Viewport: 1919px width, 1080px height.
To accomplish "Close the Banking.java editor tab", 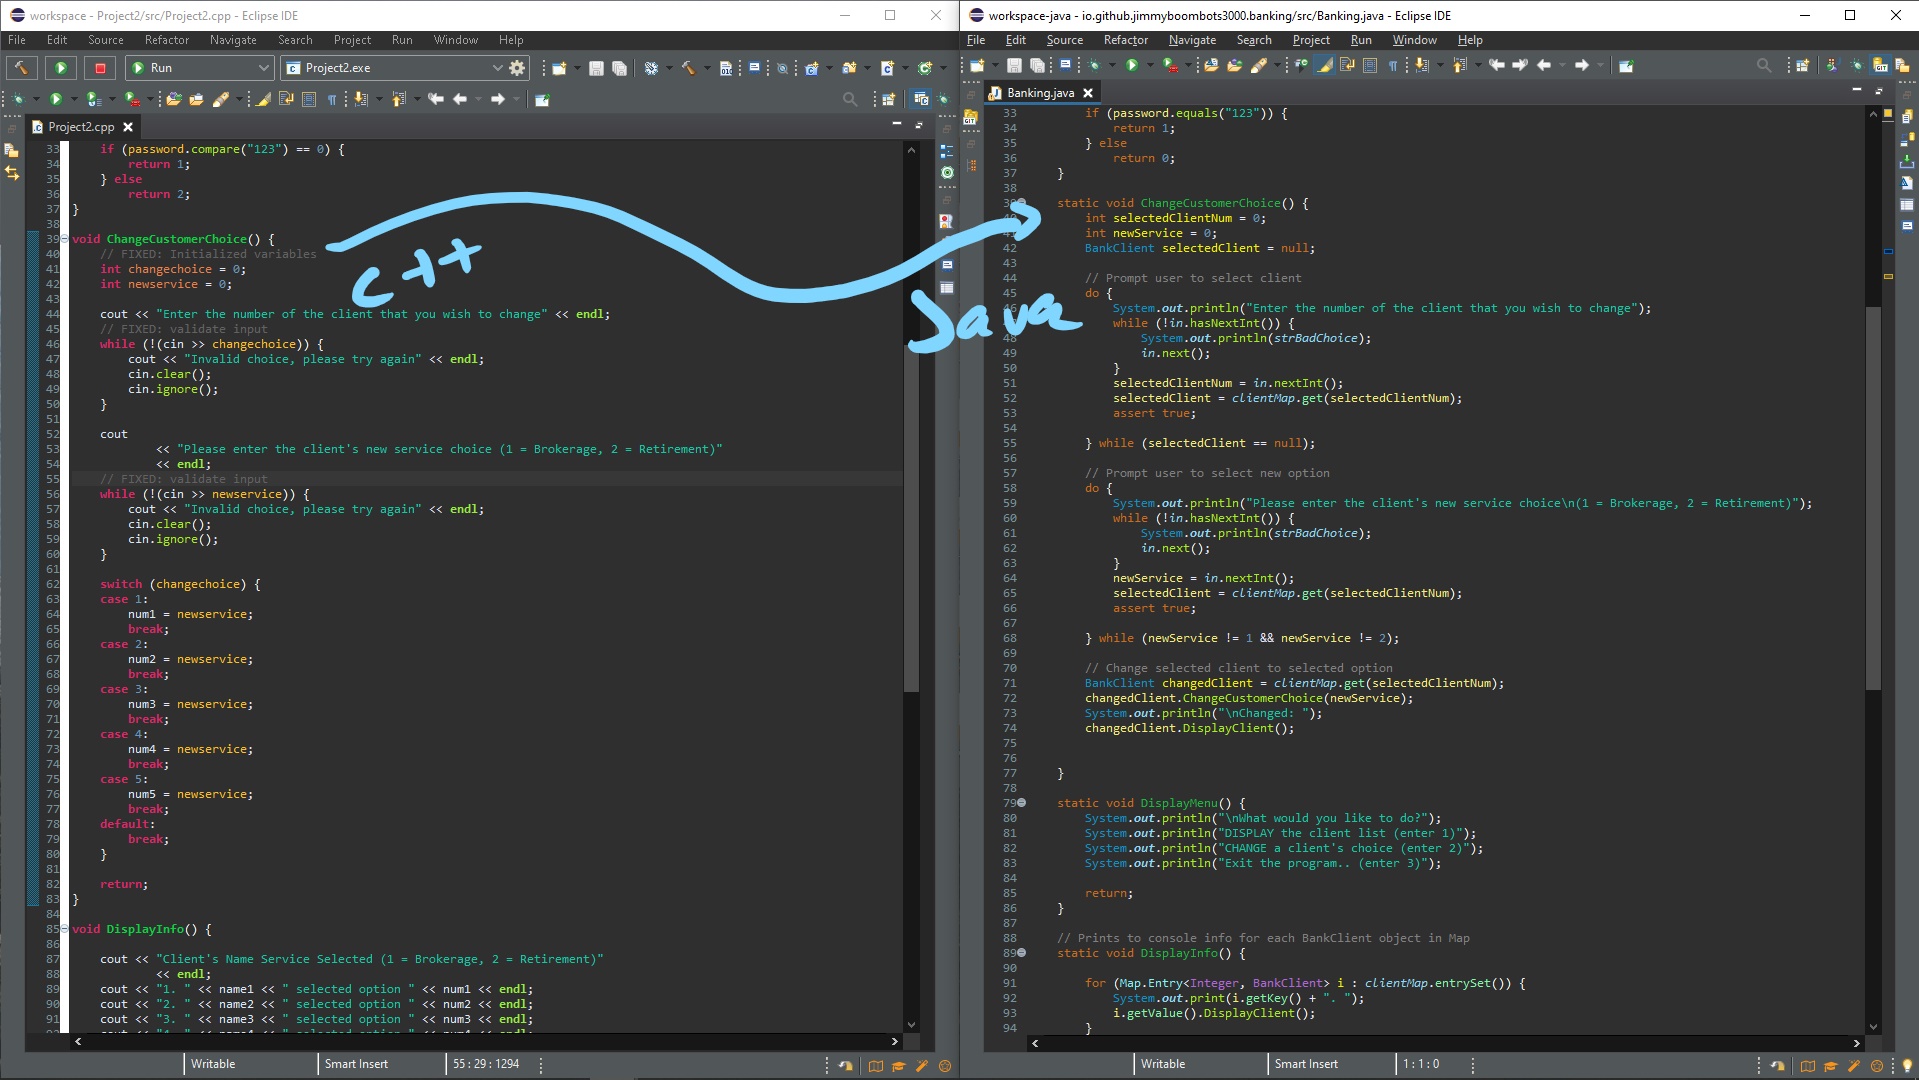I will point(1088,93).
